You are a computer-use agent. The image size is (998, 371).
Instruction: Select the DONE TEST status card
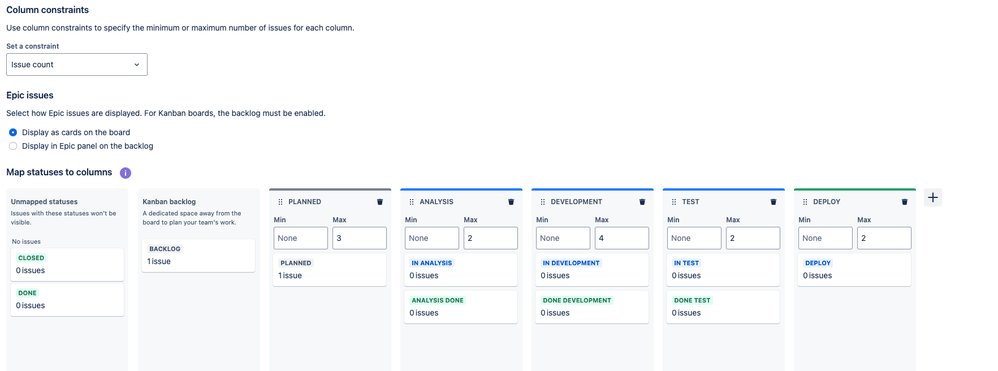coord(723,307)
